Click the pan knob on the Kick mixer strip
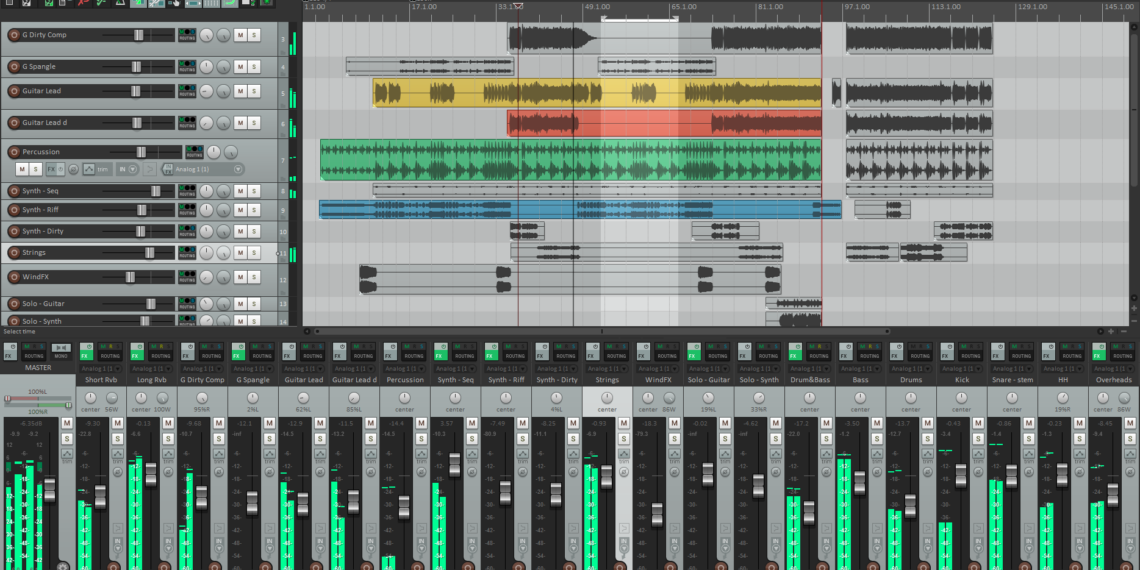 click(x=961, y=398)
